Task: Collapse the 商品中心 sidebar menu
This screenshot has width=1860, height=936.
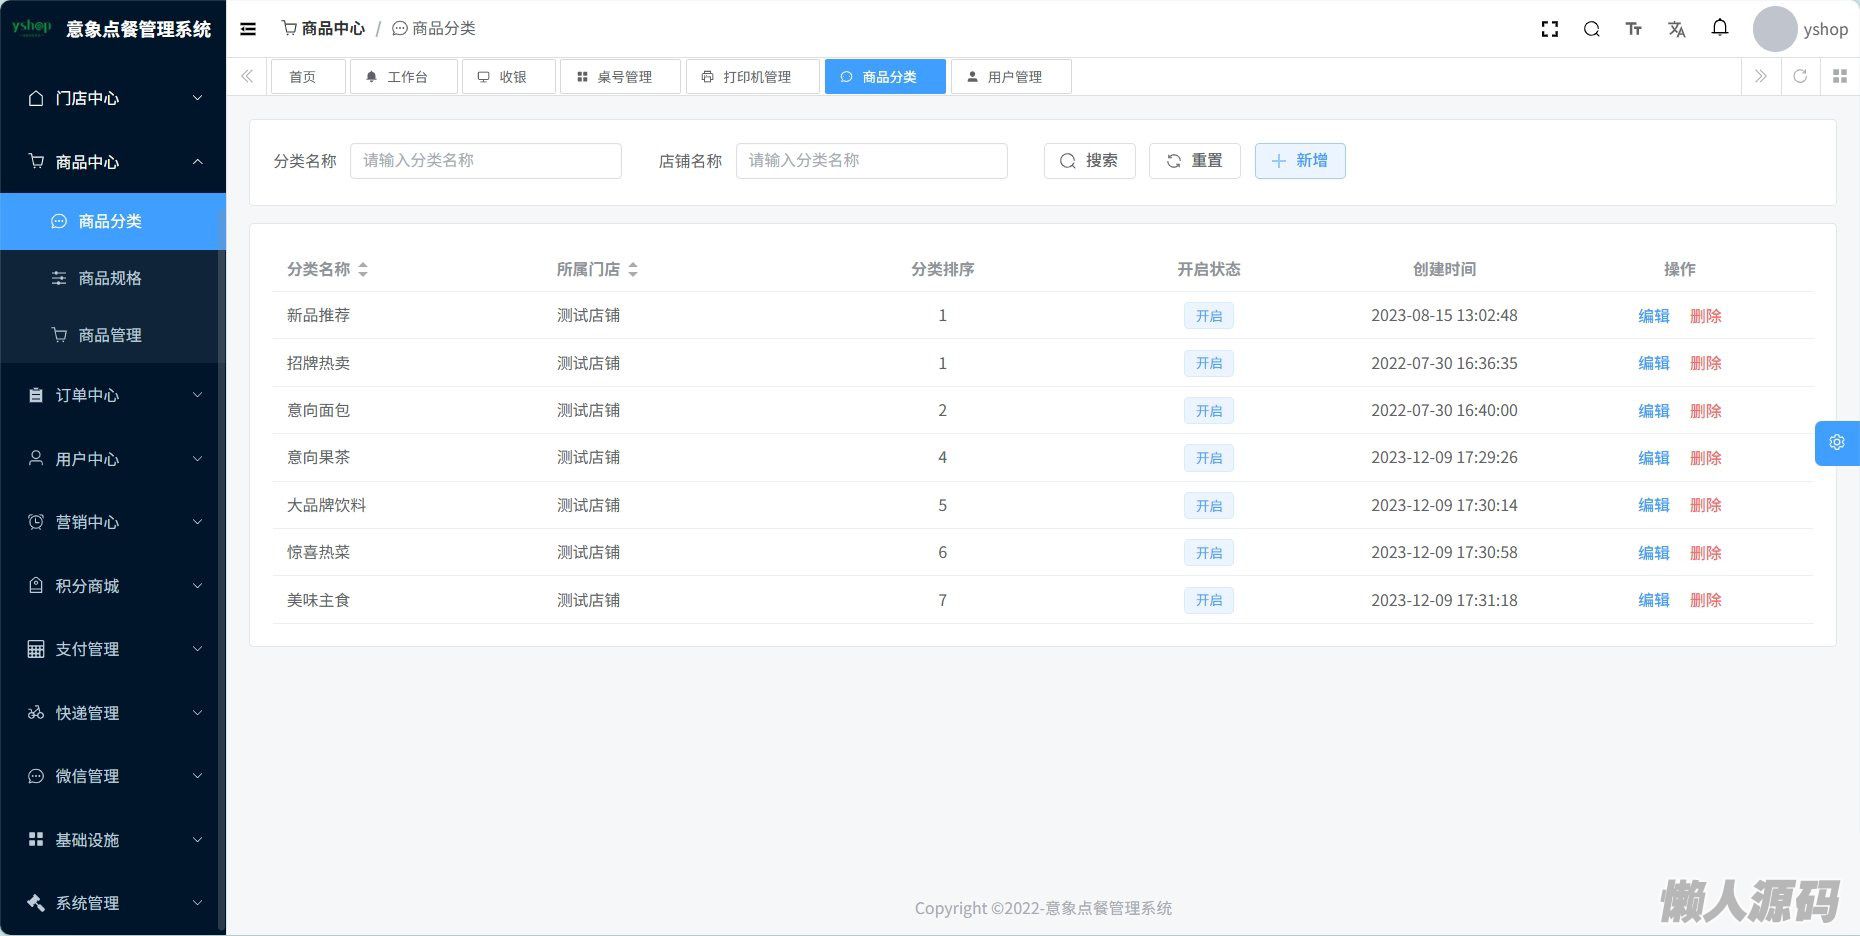Action: click(x=113, y=162)
